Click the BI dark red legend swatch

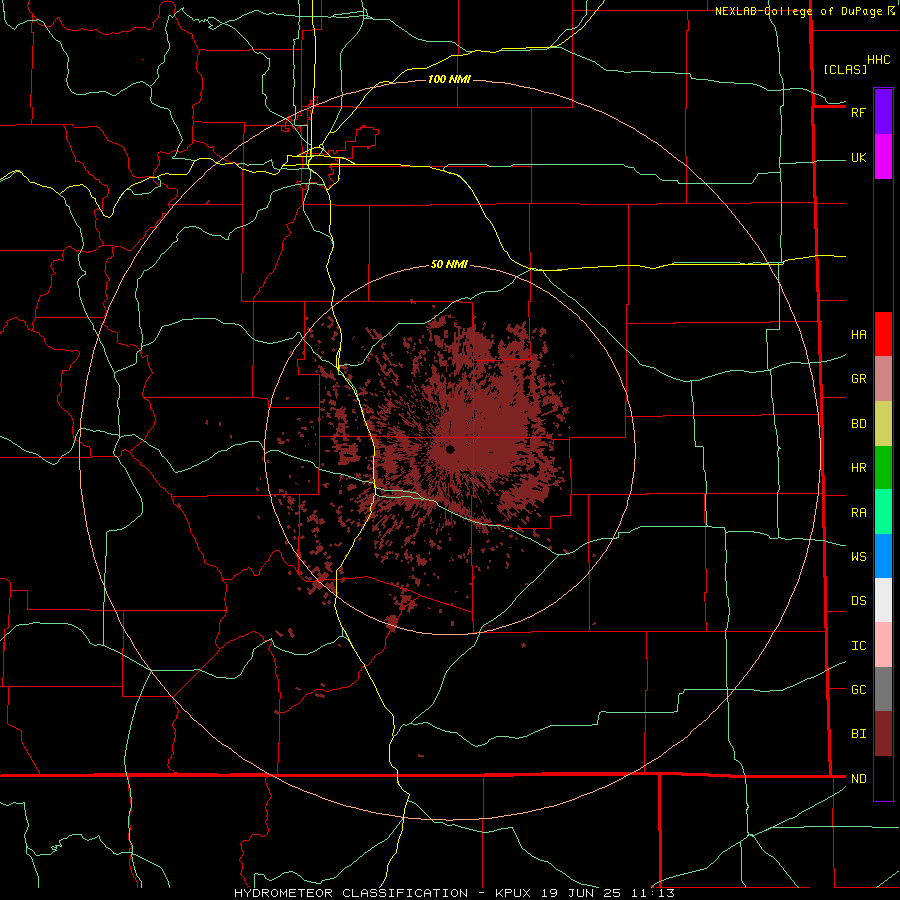(883, 734)
